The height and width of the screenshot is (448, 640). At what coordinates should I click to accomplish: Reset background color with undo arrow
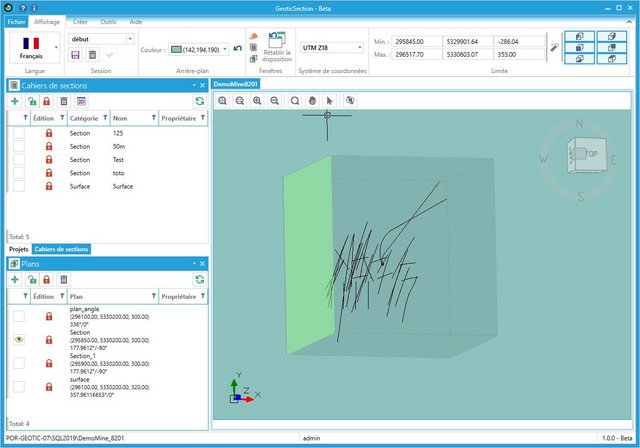238,49
